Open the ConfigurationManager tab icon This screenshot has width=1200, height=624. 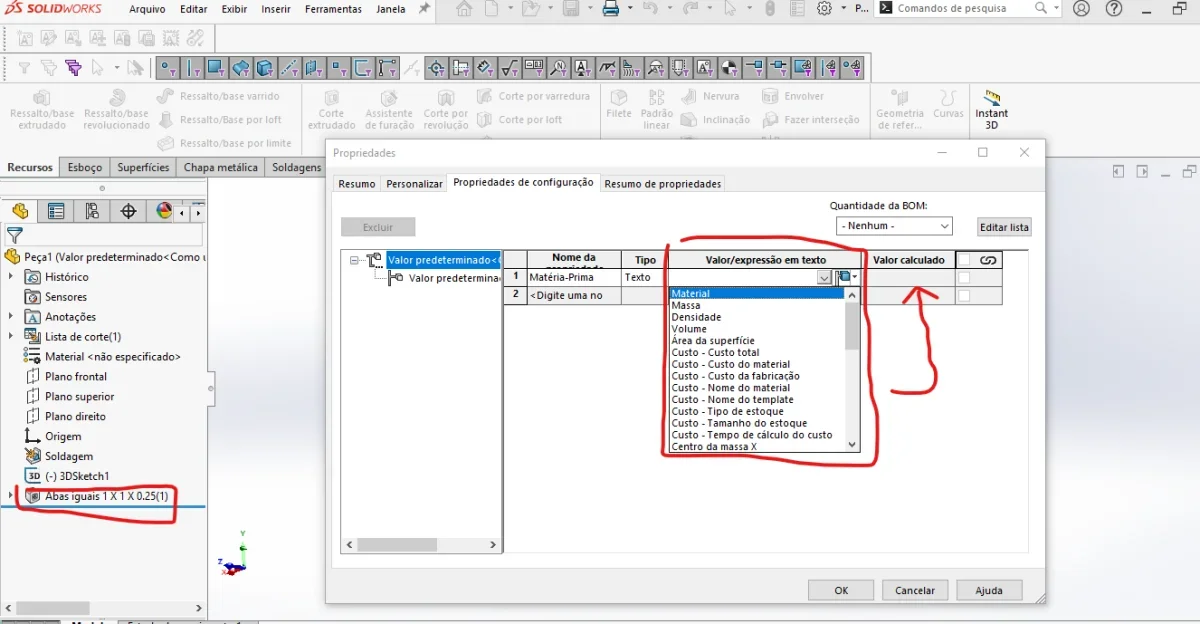92,211
